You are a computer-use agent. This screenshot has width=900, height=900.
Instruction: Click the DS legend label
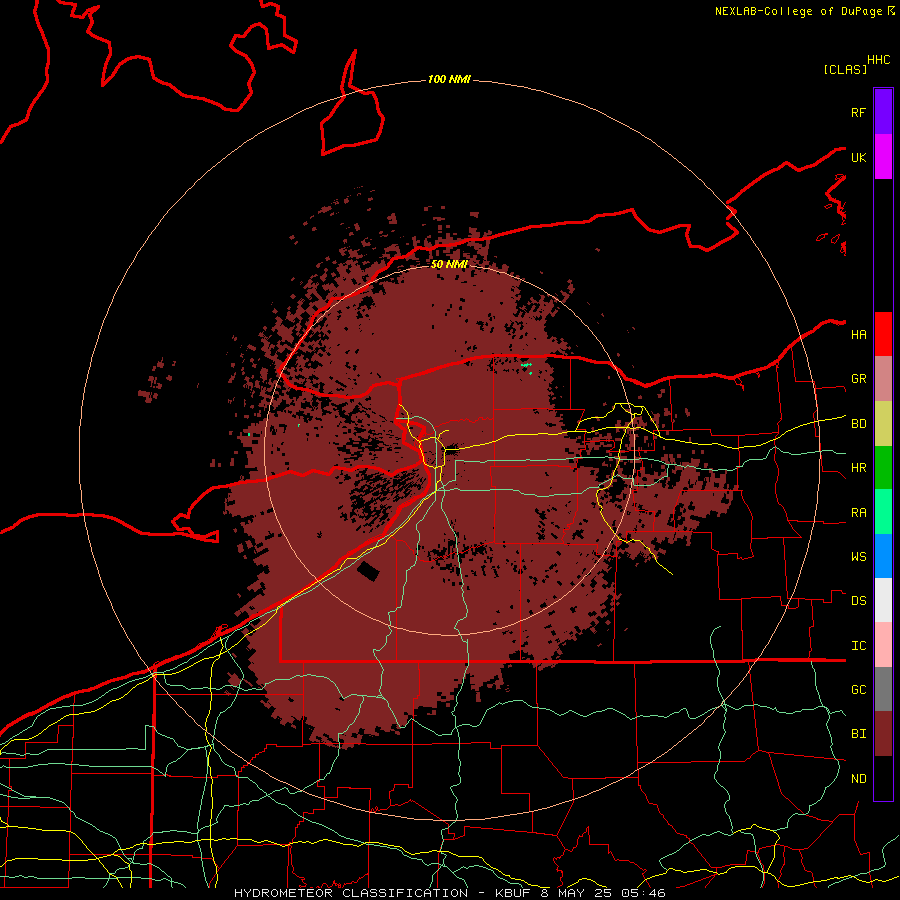pyautogui.click(x=858, y=601)
